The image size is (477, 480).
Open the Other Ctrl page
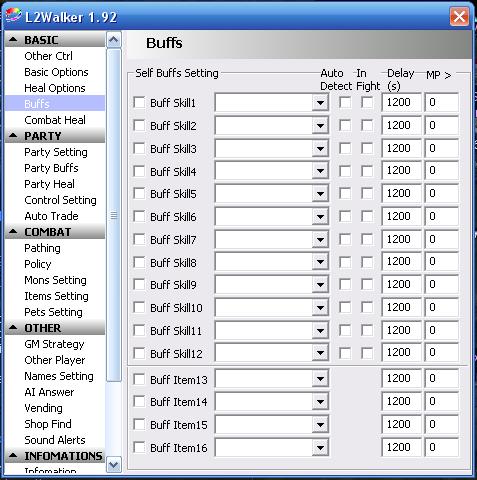(x=48, y=56)
